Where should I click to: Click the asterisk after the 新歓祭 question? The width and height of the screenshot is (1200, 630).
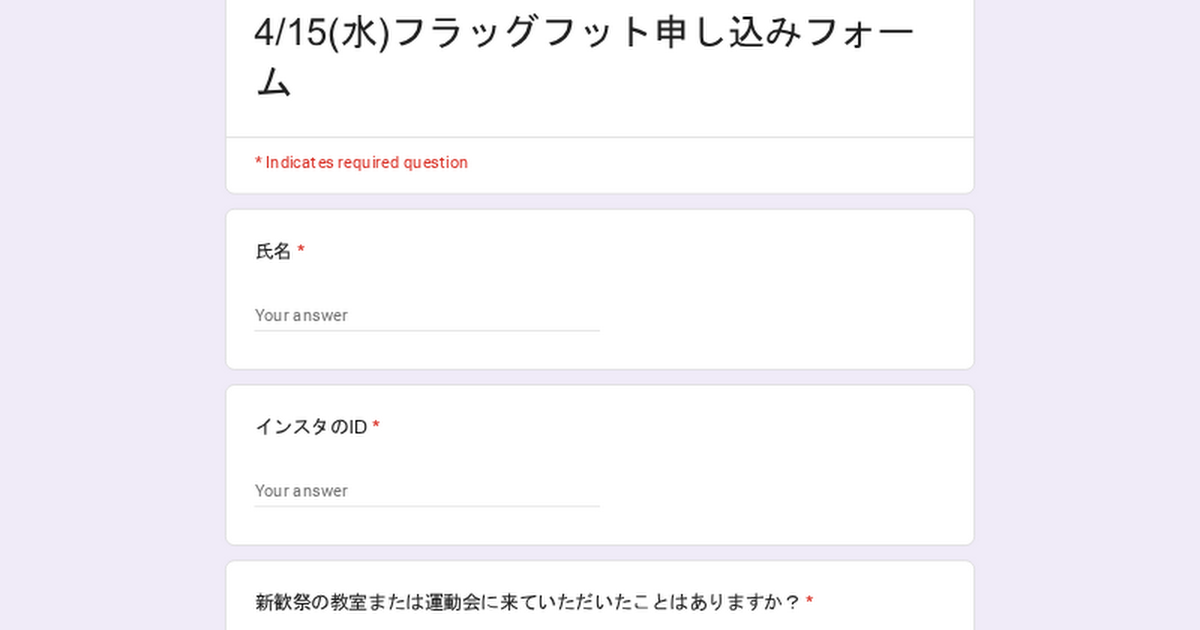point(809,601)
